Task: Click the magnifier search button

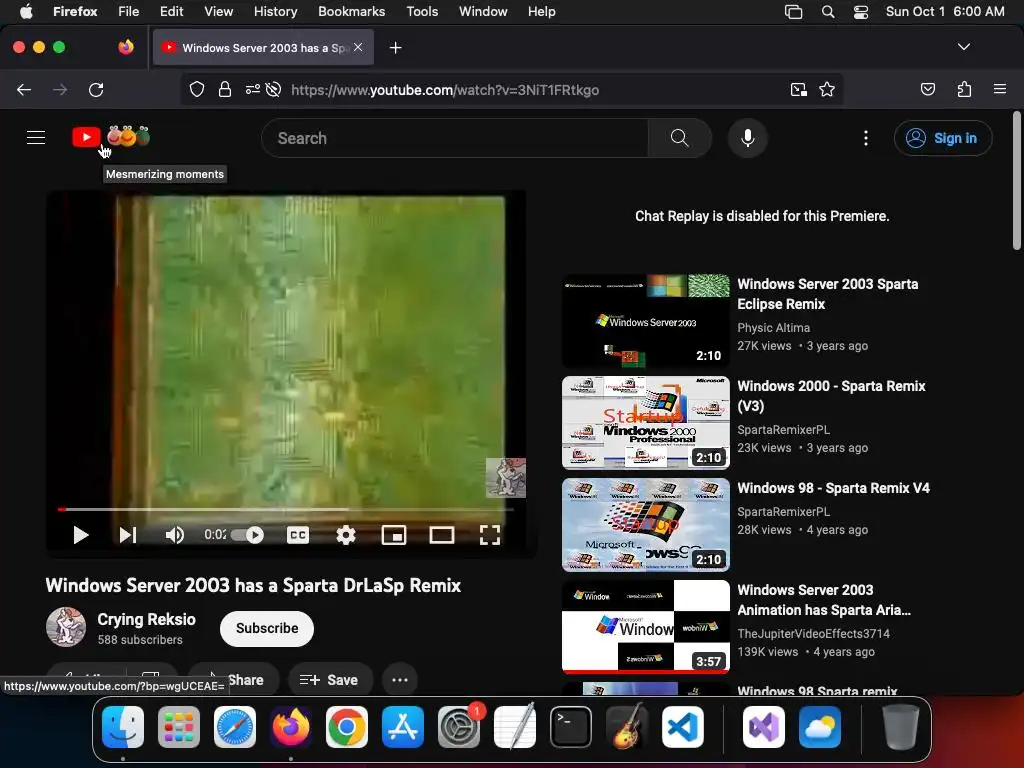Action: [x=679, y=138]
